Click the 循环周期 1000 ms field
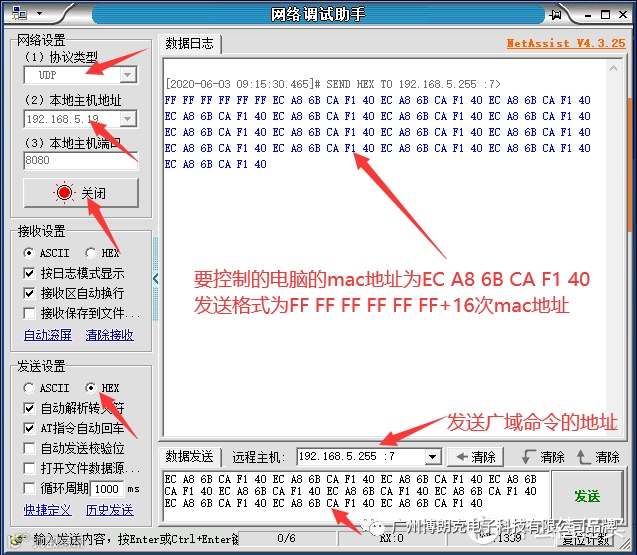 (106, 488)
